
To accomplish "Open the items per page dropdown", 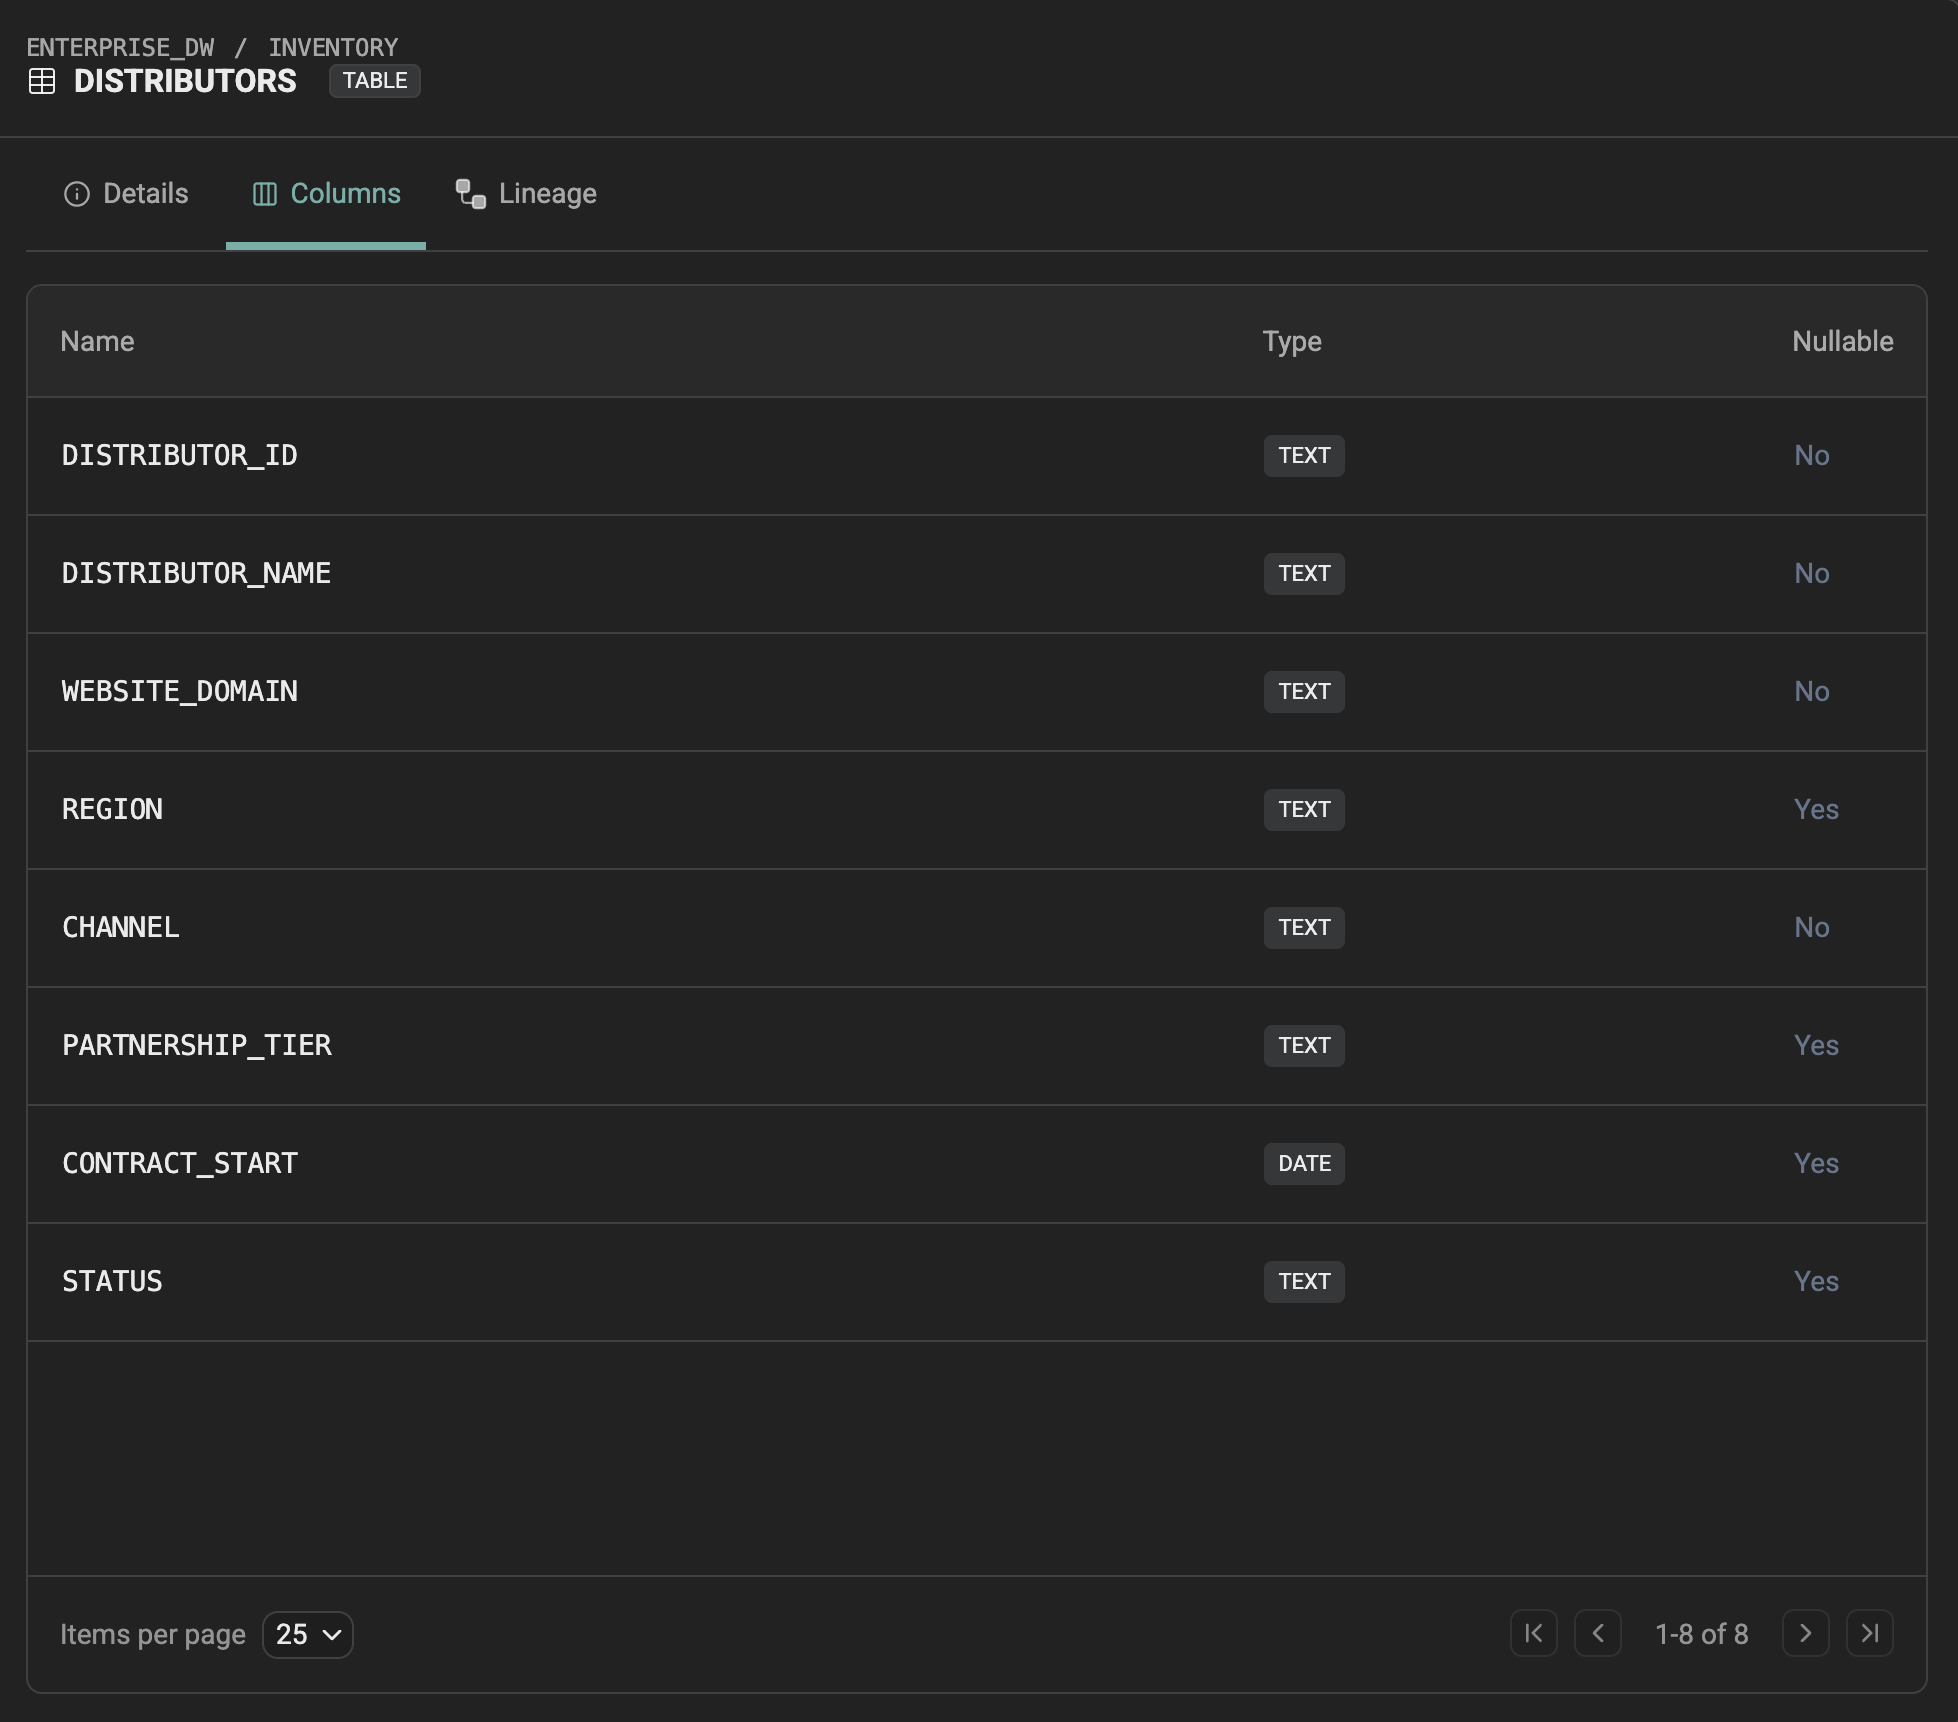I will 307,1634.
